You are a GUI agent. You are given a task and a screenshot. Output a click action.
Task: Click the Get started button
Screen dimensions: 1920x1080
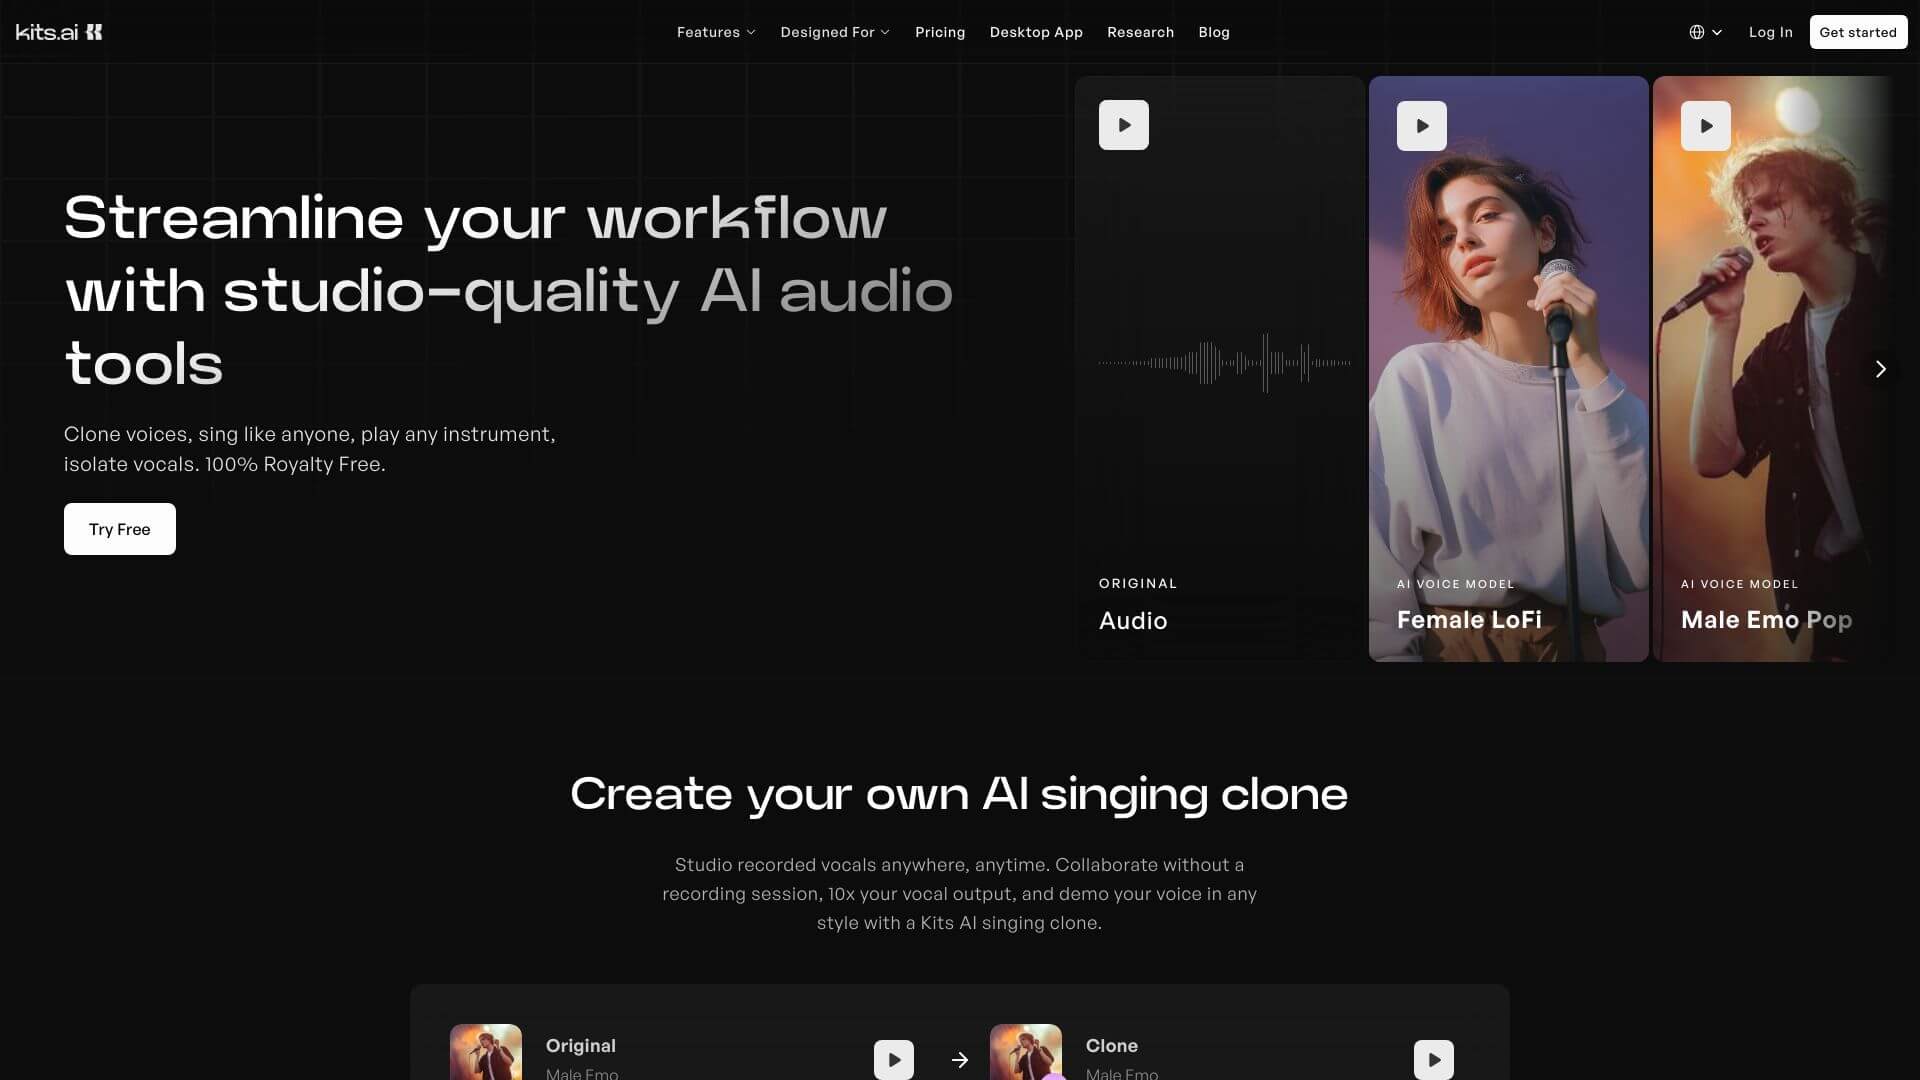pos(1857,31)
